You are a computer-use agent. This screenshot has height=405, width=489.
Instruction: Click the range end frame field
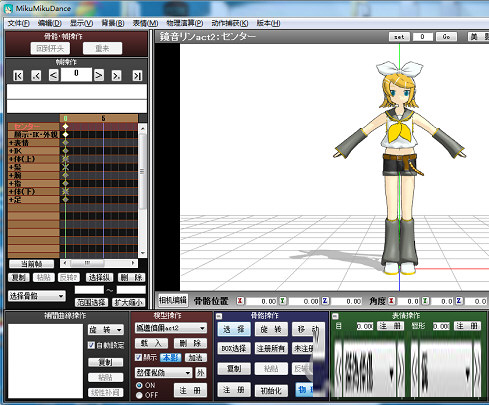(x=131, y=290)
